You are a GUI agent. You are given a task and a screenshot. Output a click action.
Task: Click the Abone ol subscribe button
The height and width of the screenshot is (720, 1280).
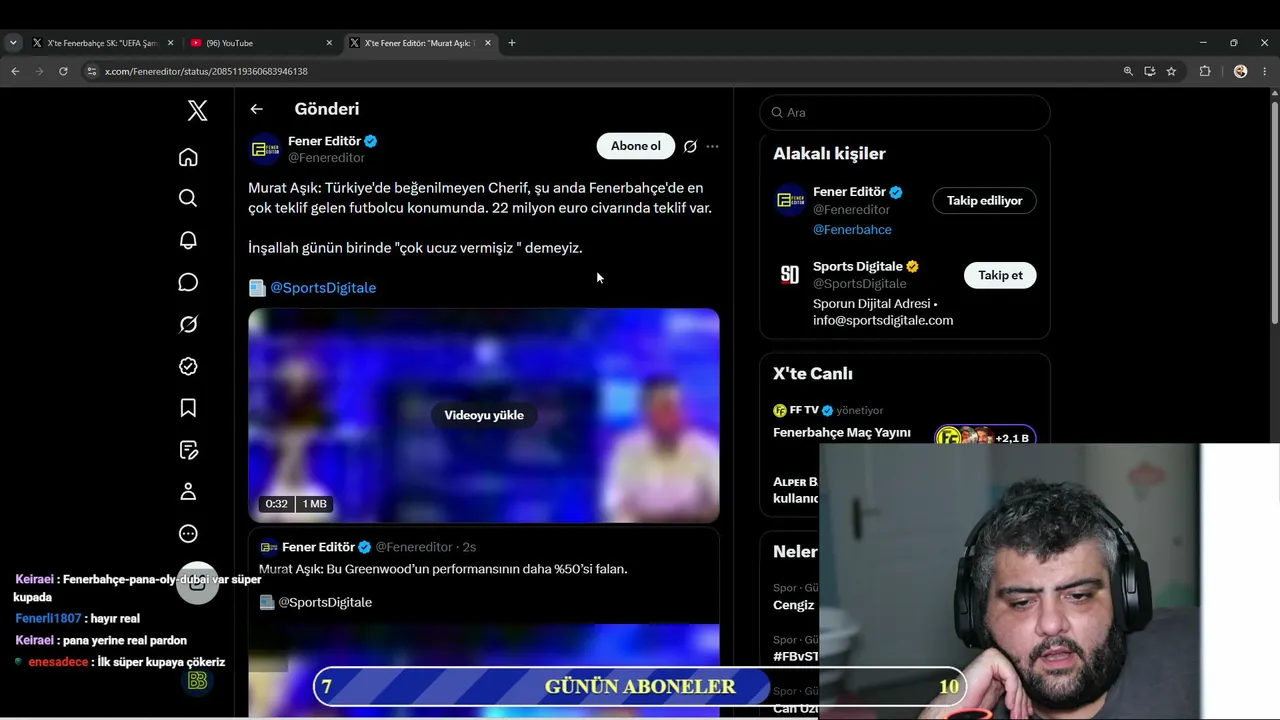coord(636,146)
